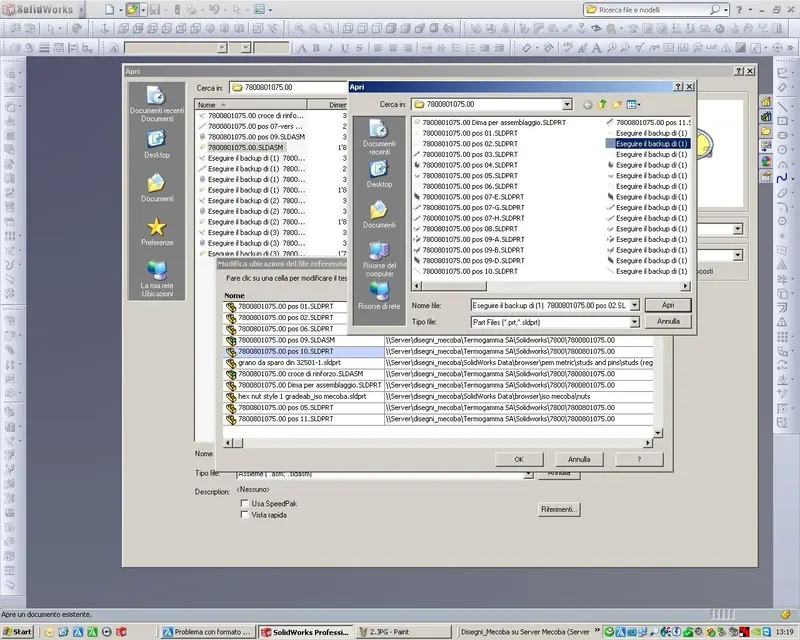
Task: Go up one folder level in front Apri dialog
Action: point(603,104)
